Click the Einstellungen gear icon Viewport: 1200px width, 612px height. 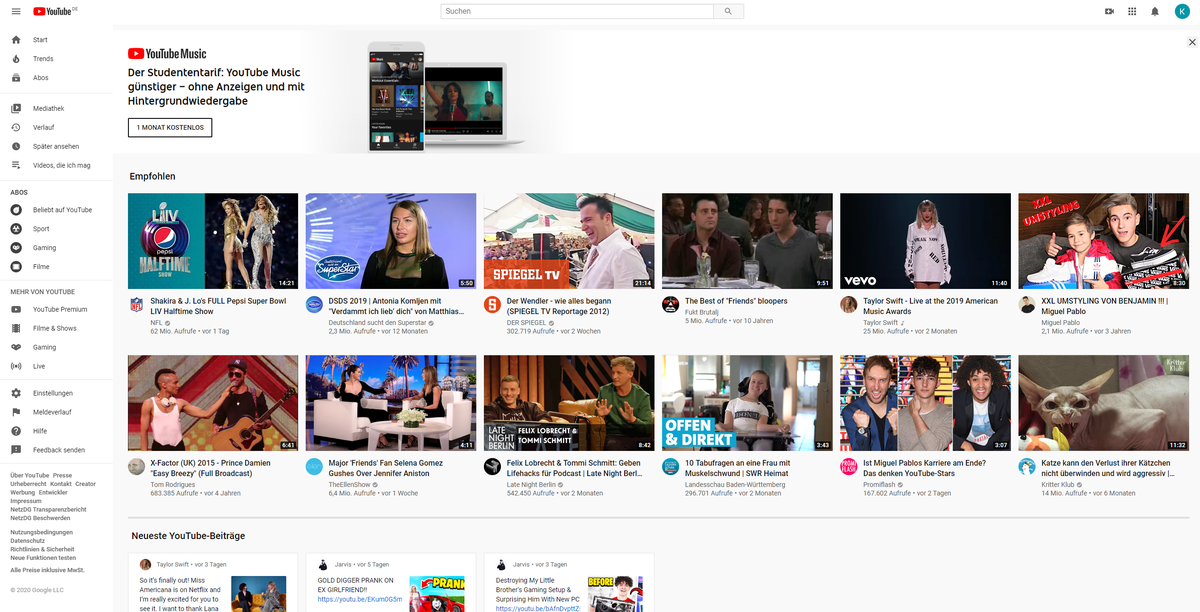click(16, 393)
